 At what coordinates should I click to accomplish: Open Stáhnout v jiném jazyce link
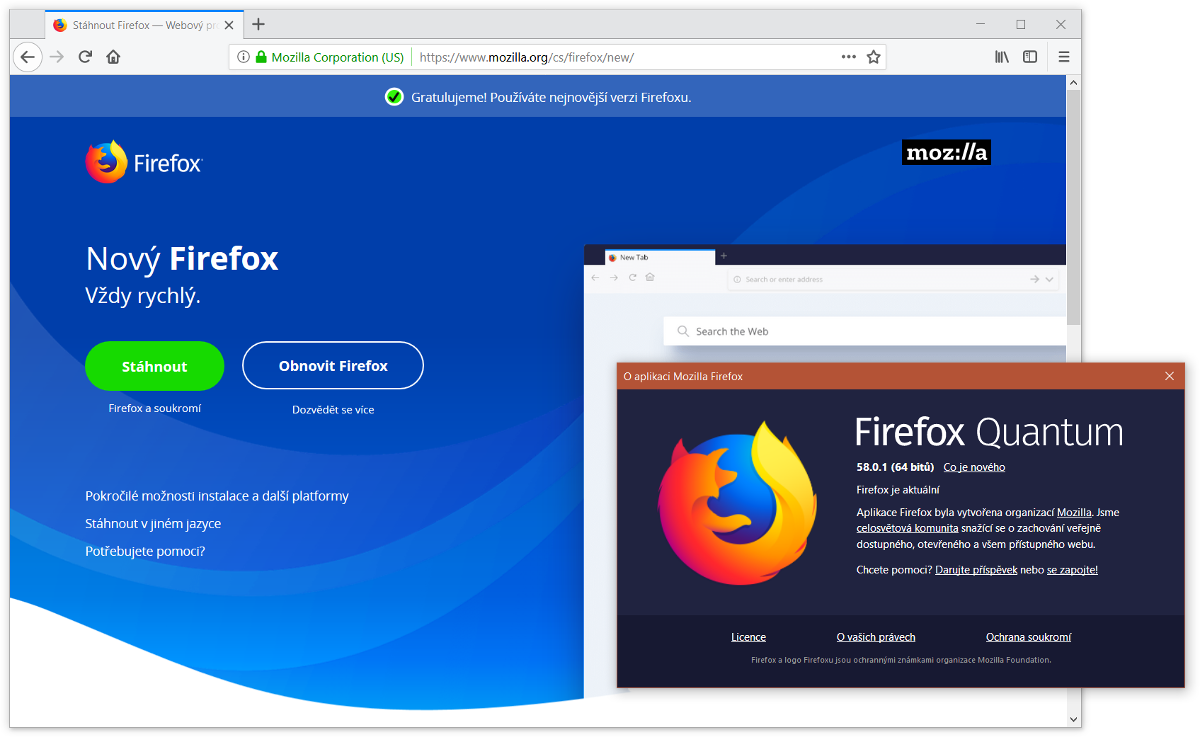tap(153, 524)
